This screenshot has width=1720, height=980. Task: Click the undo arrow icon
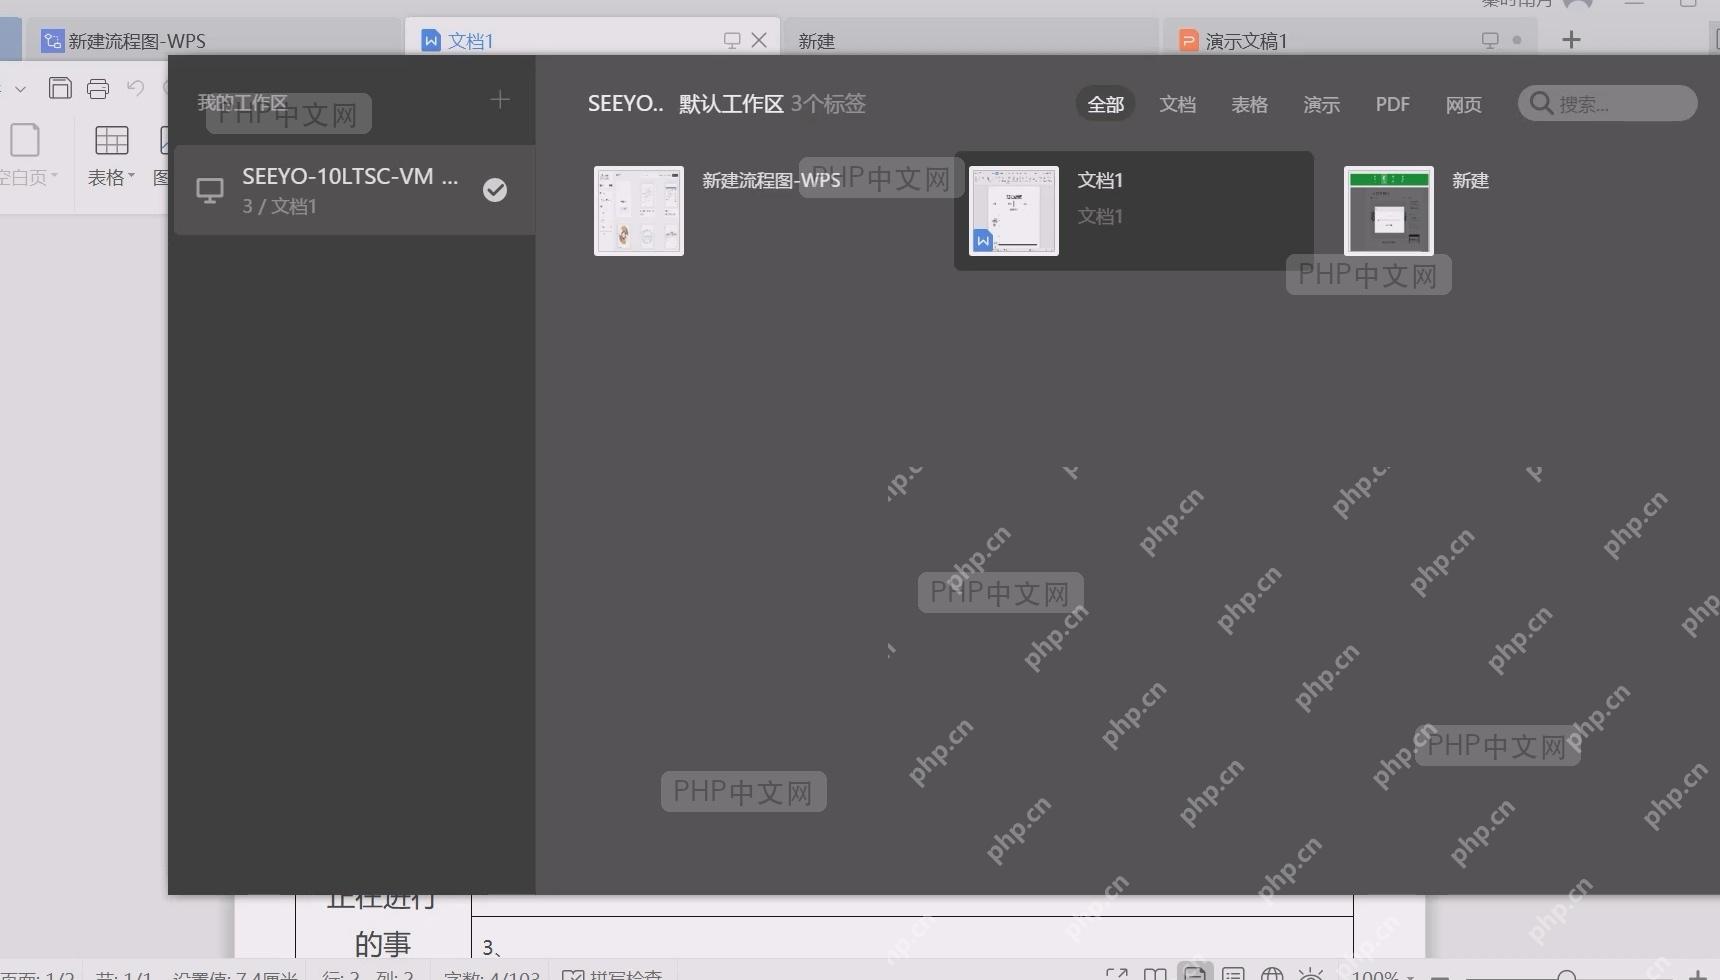[x=135, y=88]
